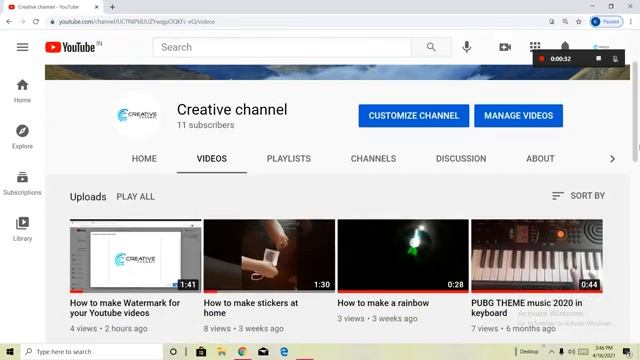Close the Creative channel browser tab
The width and height of the screenshot is (640, 360).
[x=96, y=7]
